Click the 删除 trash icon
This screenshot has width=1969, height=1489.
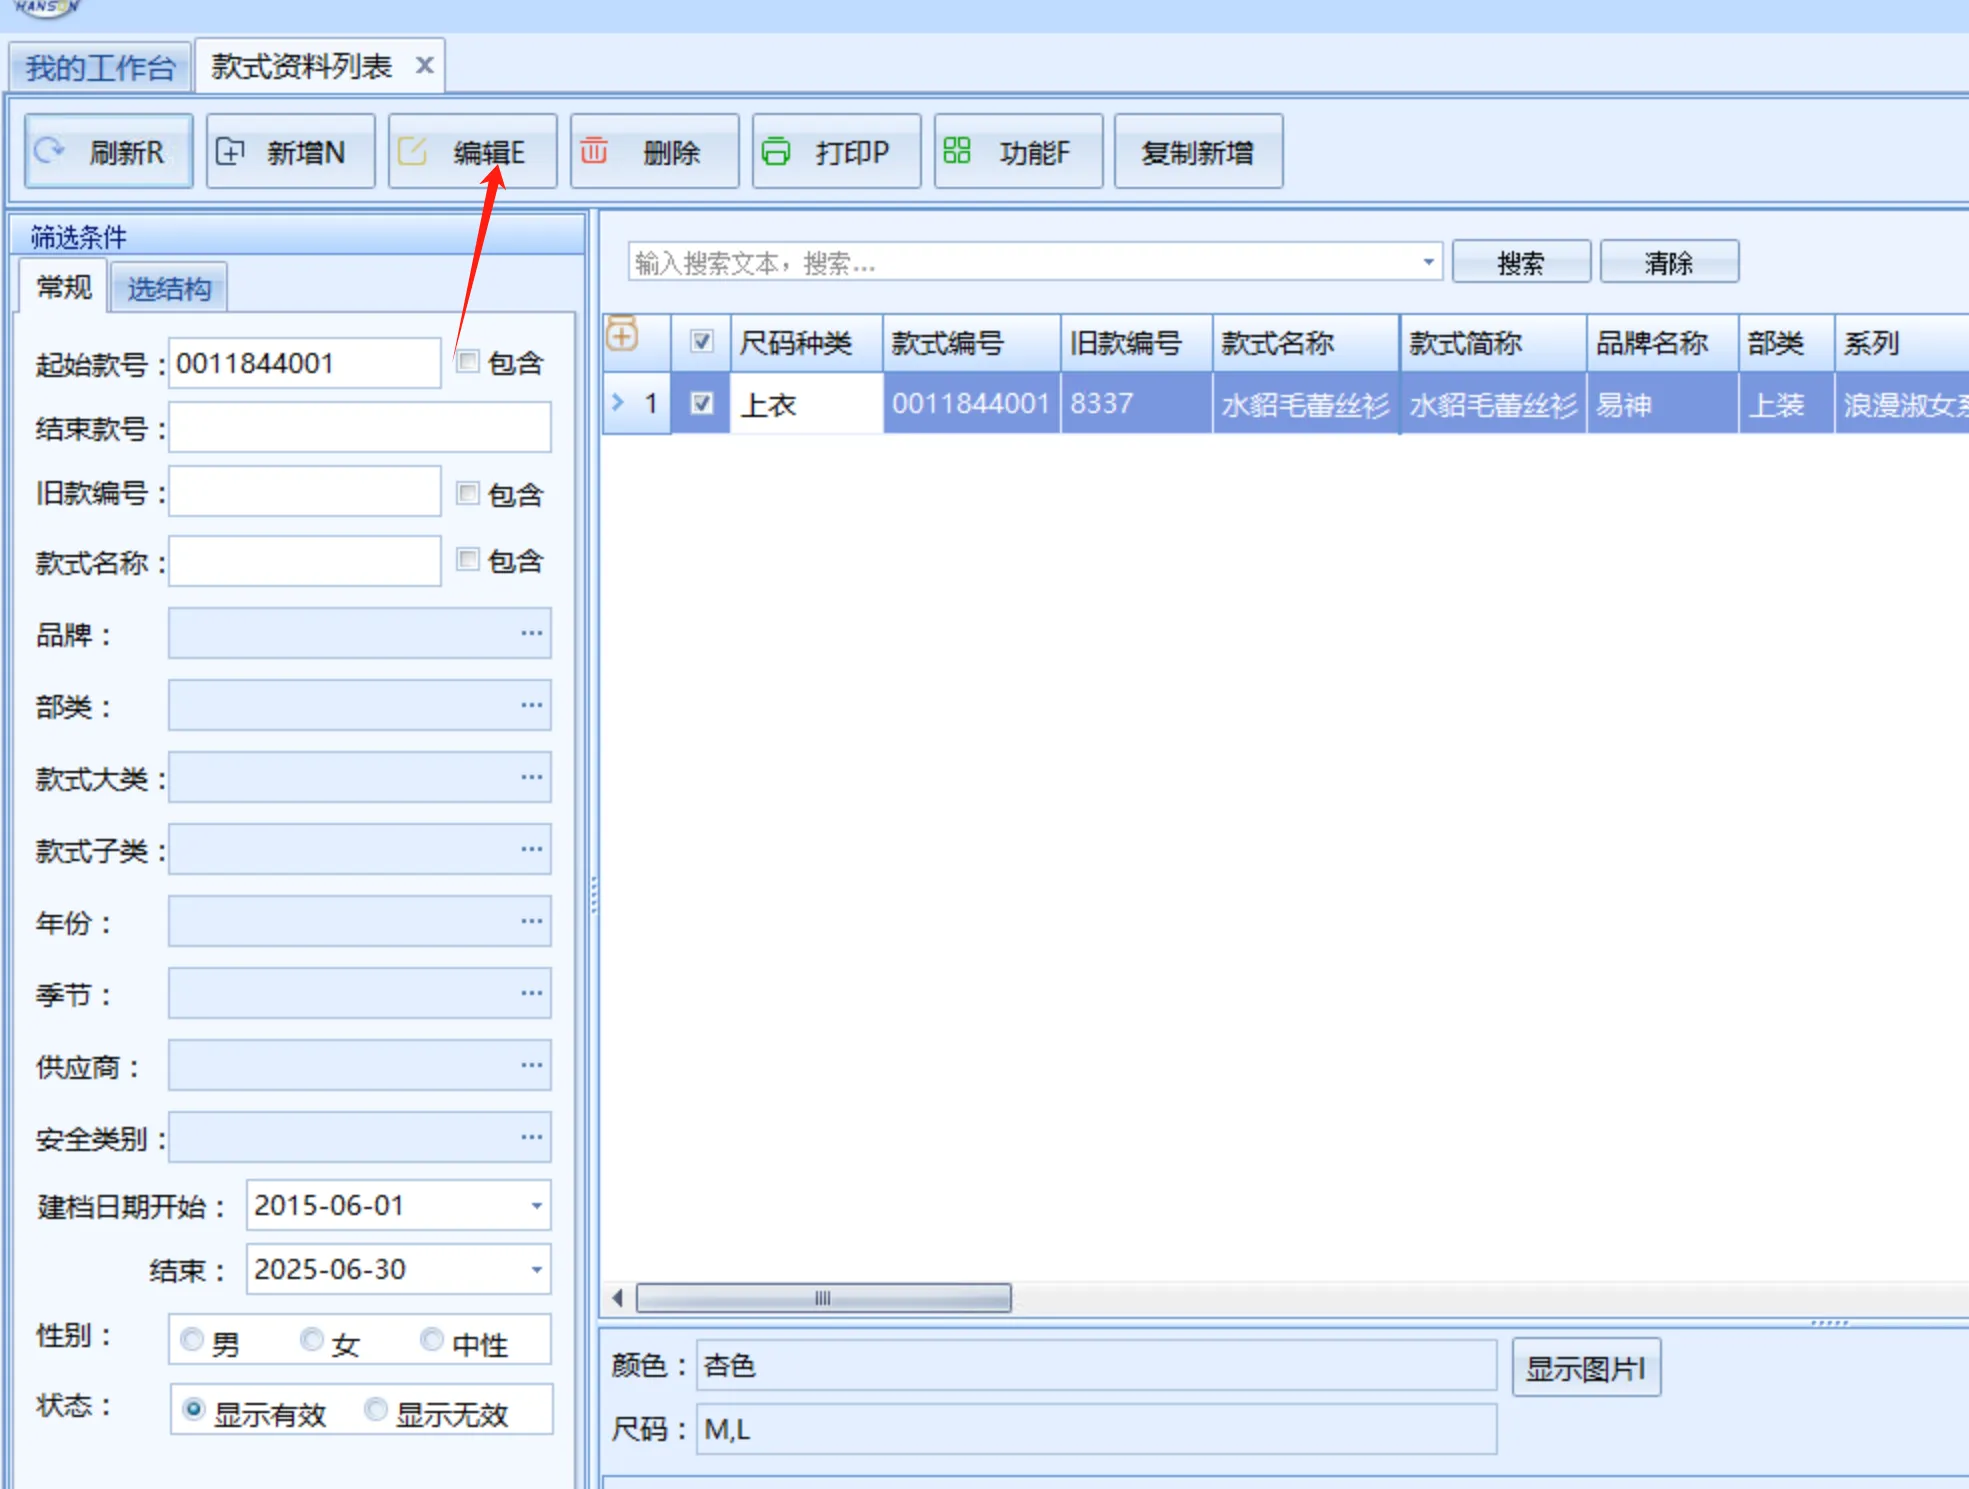pyautogui.click(x=596, y=151)
